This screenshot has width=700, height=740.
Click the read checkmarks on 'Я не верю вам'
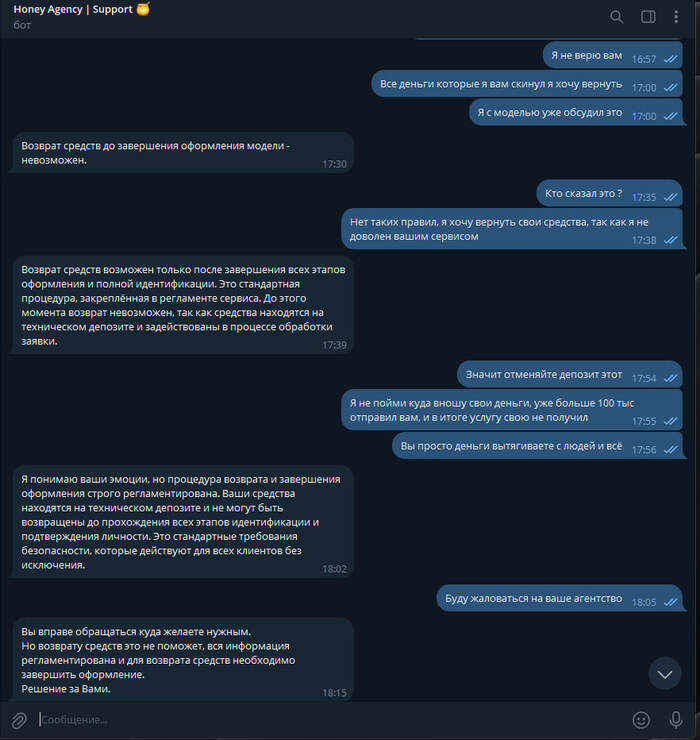(x=670, y=59)
